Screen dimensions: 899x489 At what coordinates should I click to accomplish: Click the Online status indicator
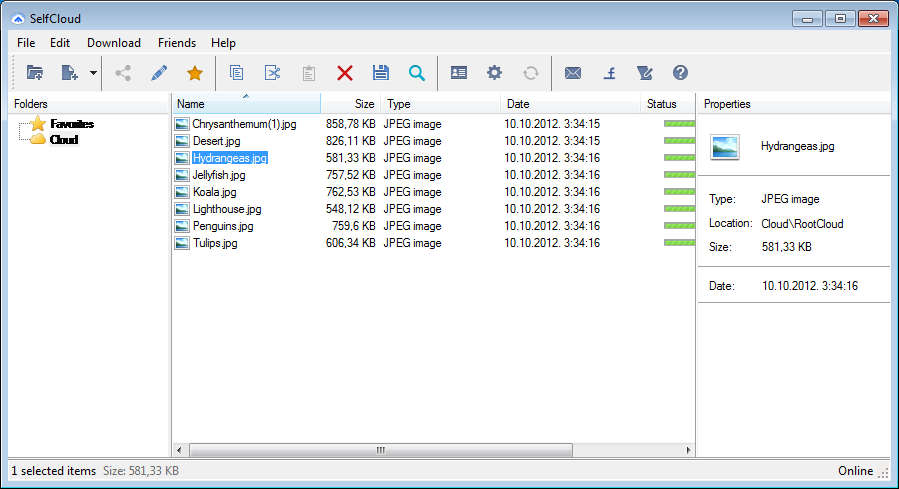855,471
